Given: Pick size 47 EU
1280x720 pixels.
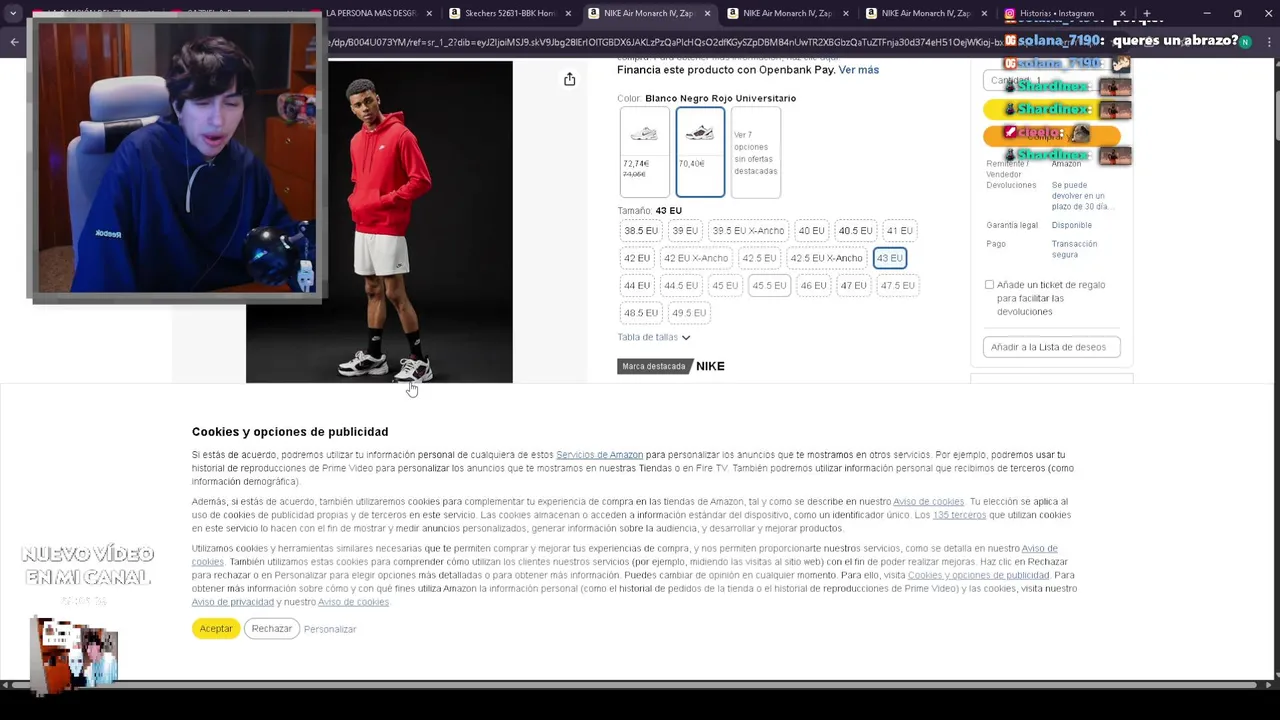Looking at the screenshot, I should coord(853,286).
